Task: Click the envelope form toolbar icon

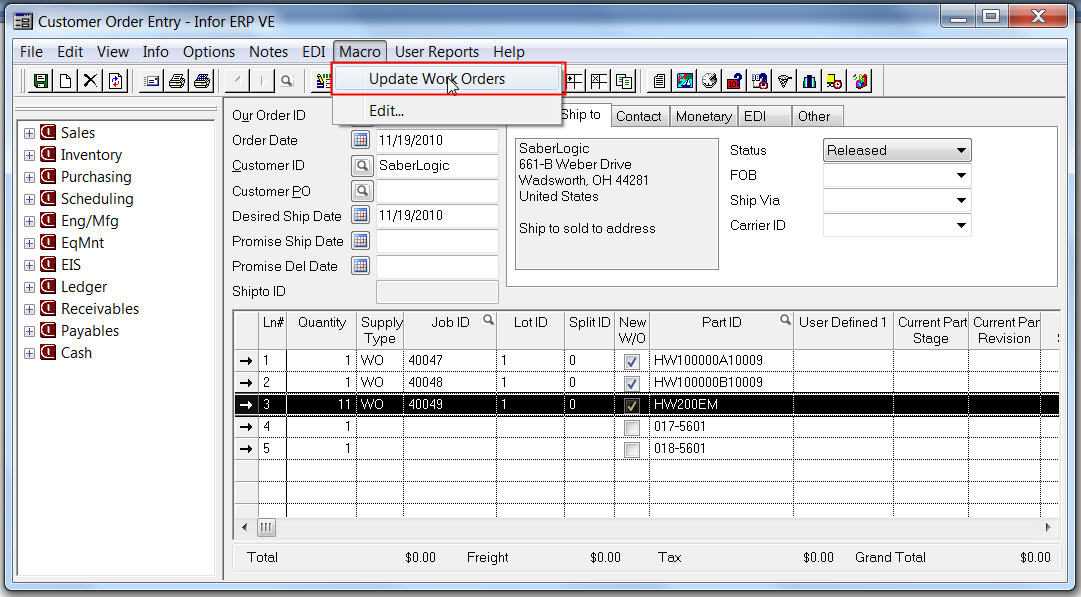Action: [152, 81]
